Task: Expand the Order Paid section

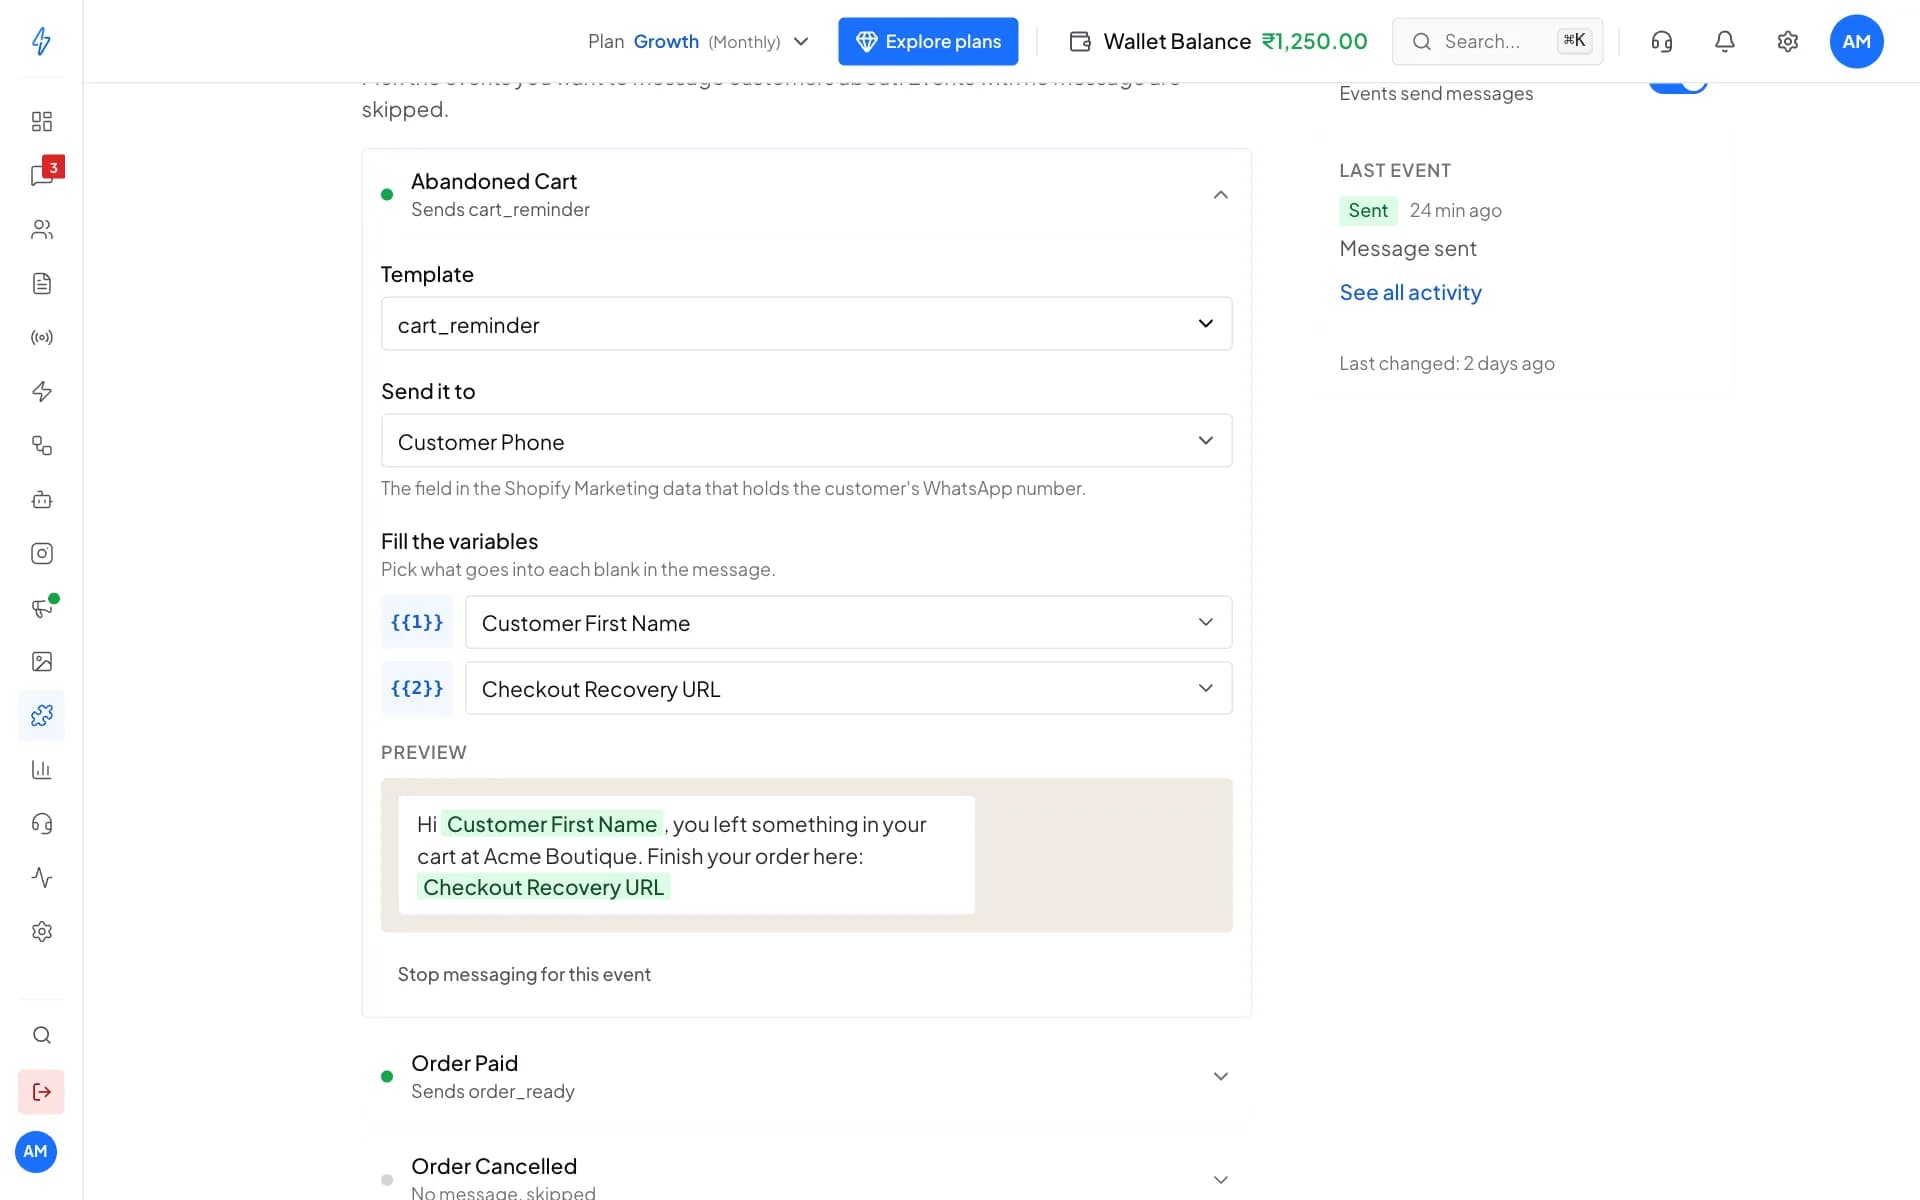Action: 806,1076
